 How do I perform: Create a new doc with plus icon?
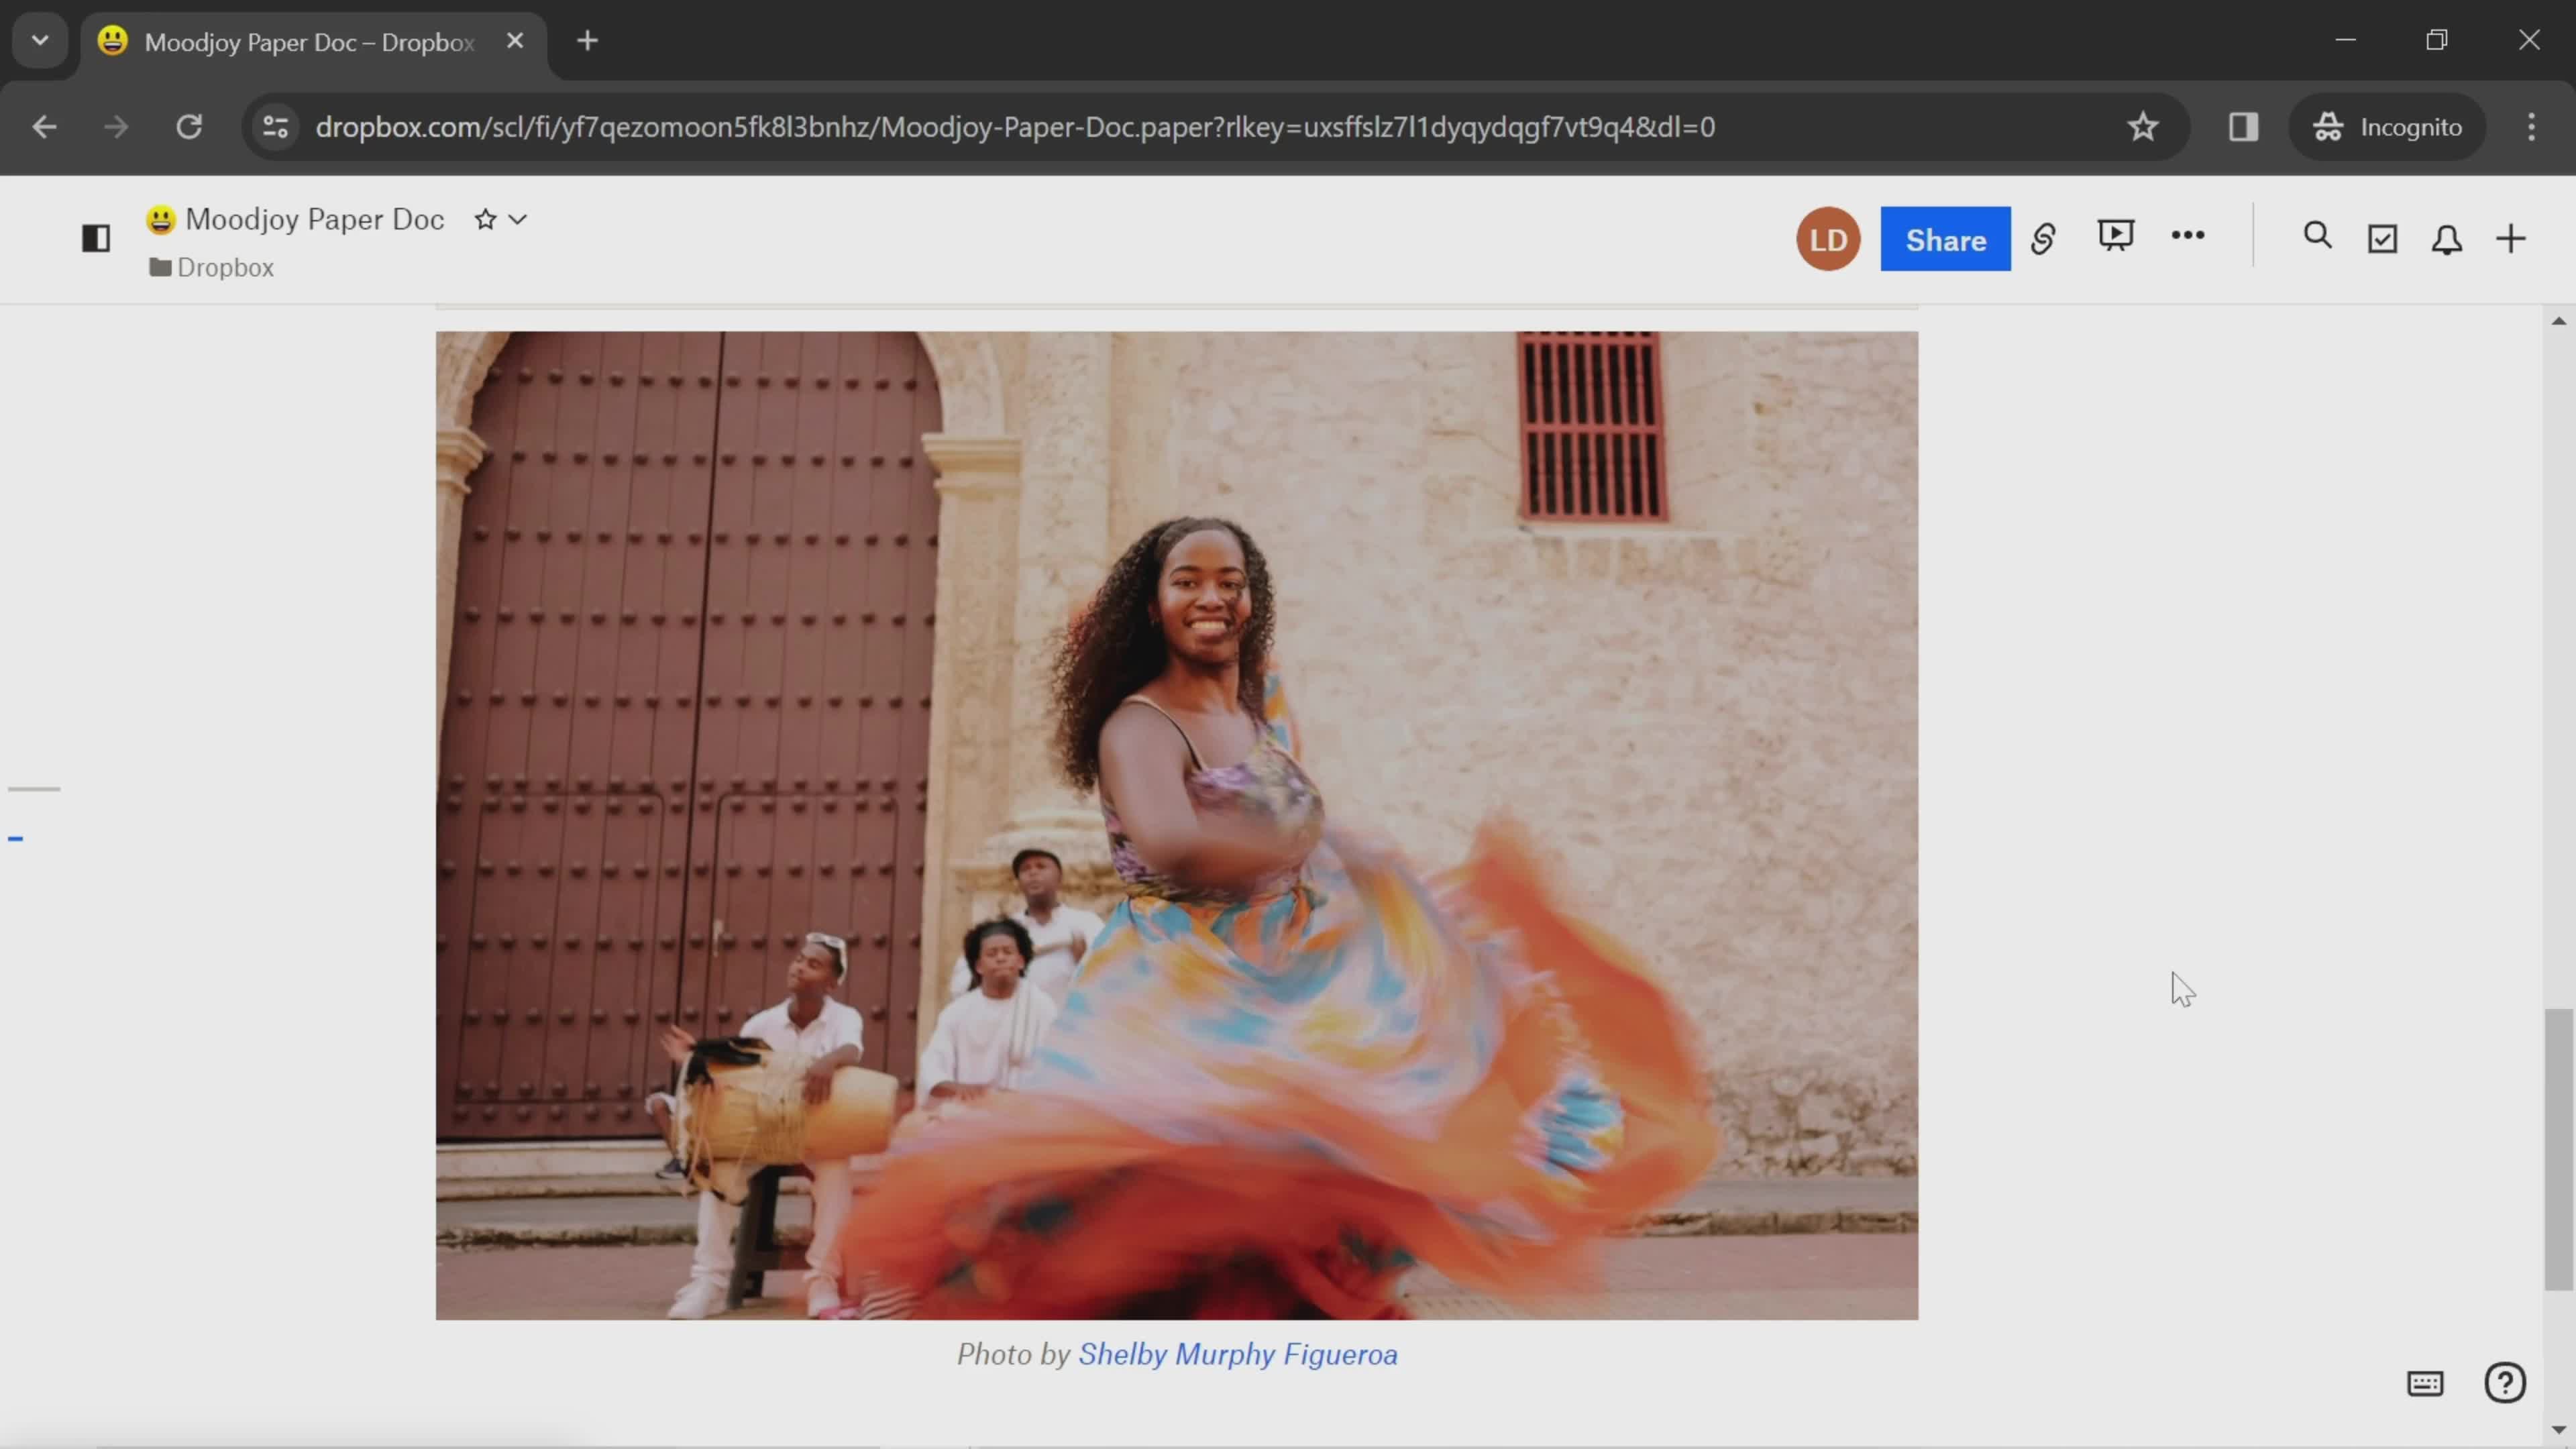point(2511,239)
